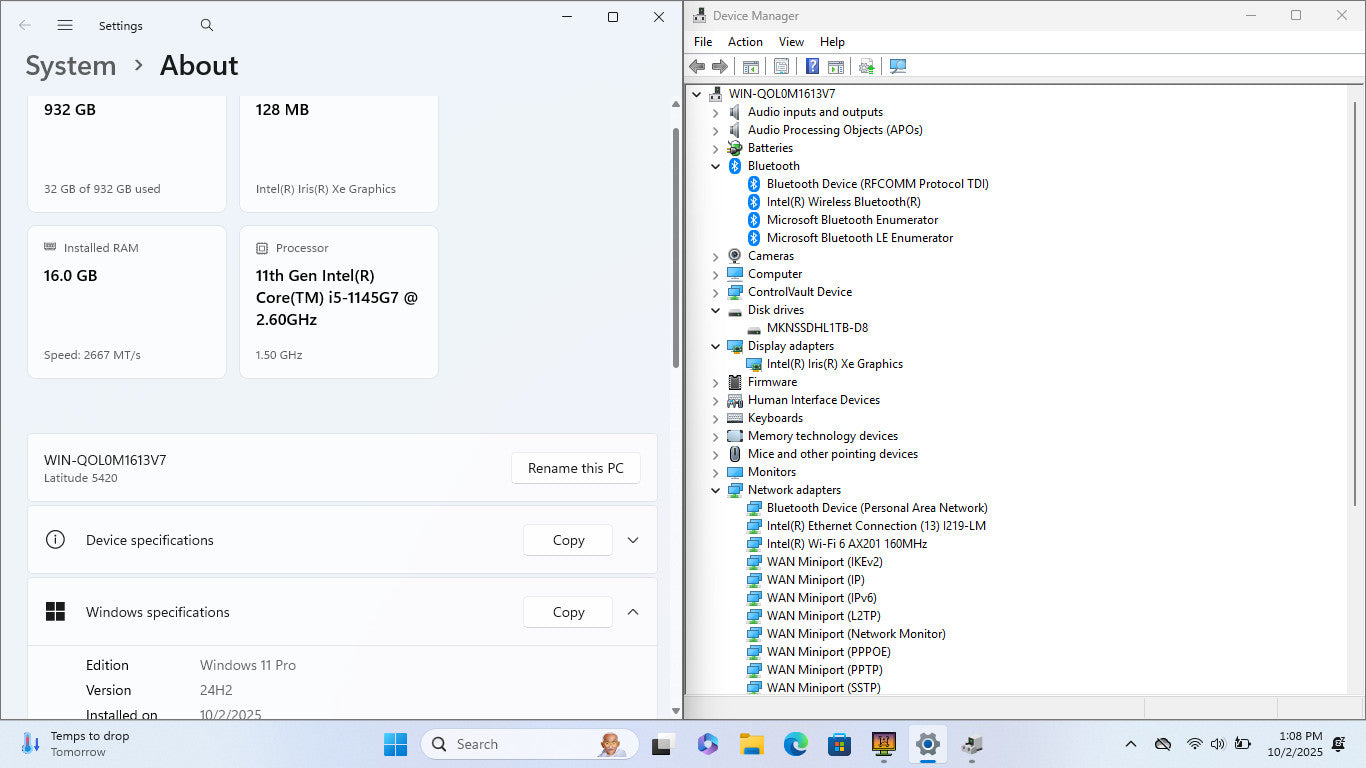Click Show/Hide Console Tree toolbar icon
The height and width of the screenshot is (768, 1366).
[x=750, y=66]
